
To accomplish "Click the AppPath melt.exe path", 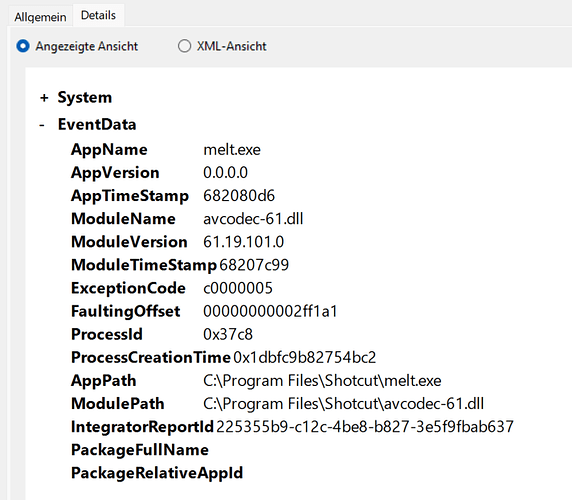I will click(x=322, y=381).
